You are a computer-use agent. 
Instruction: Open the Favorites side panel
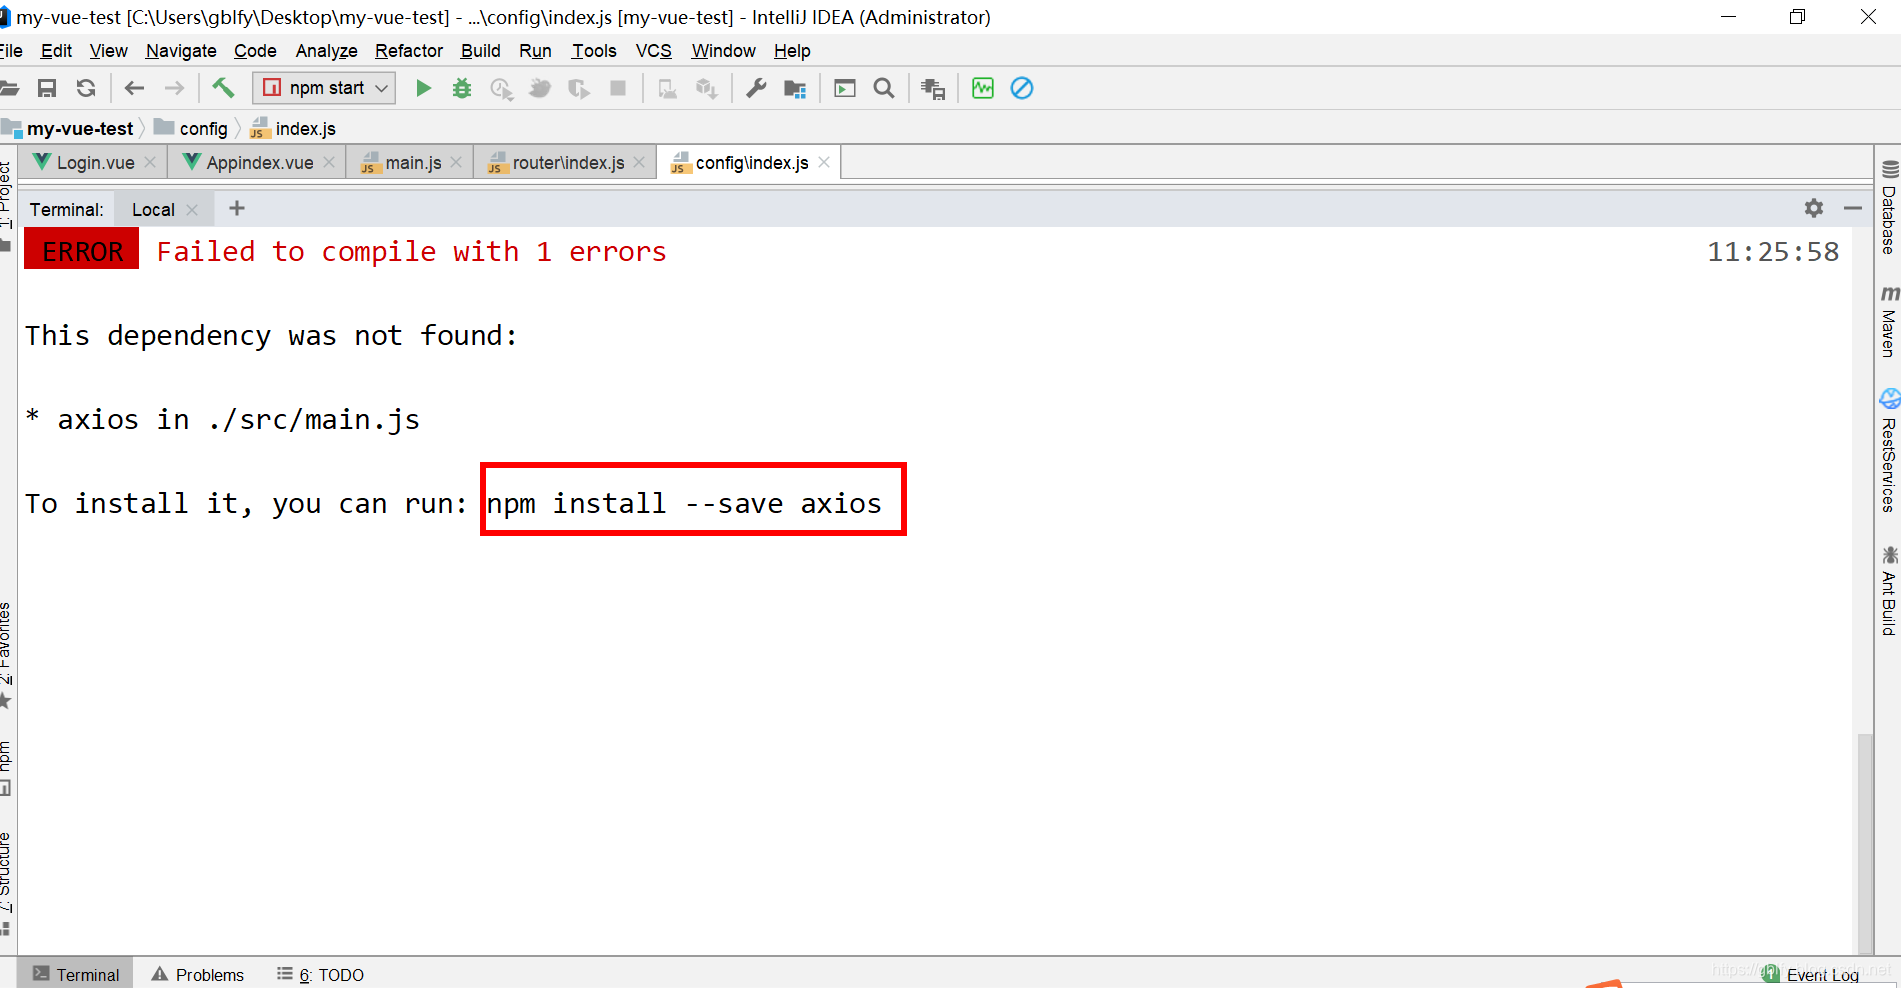coord(6,655)
